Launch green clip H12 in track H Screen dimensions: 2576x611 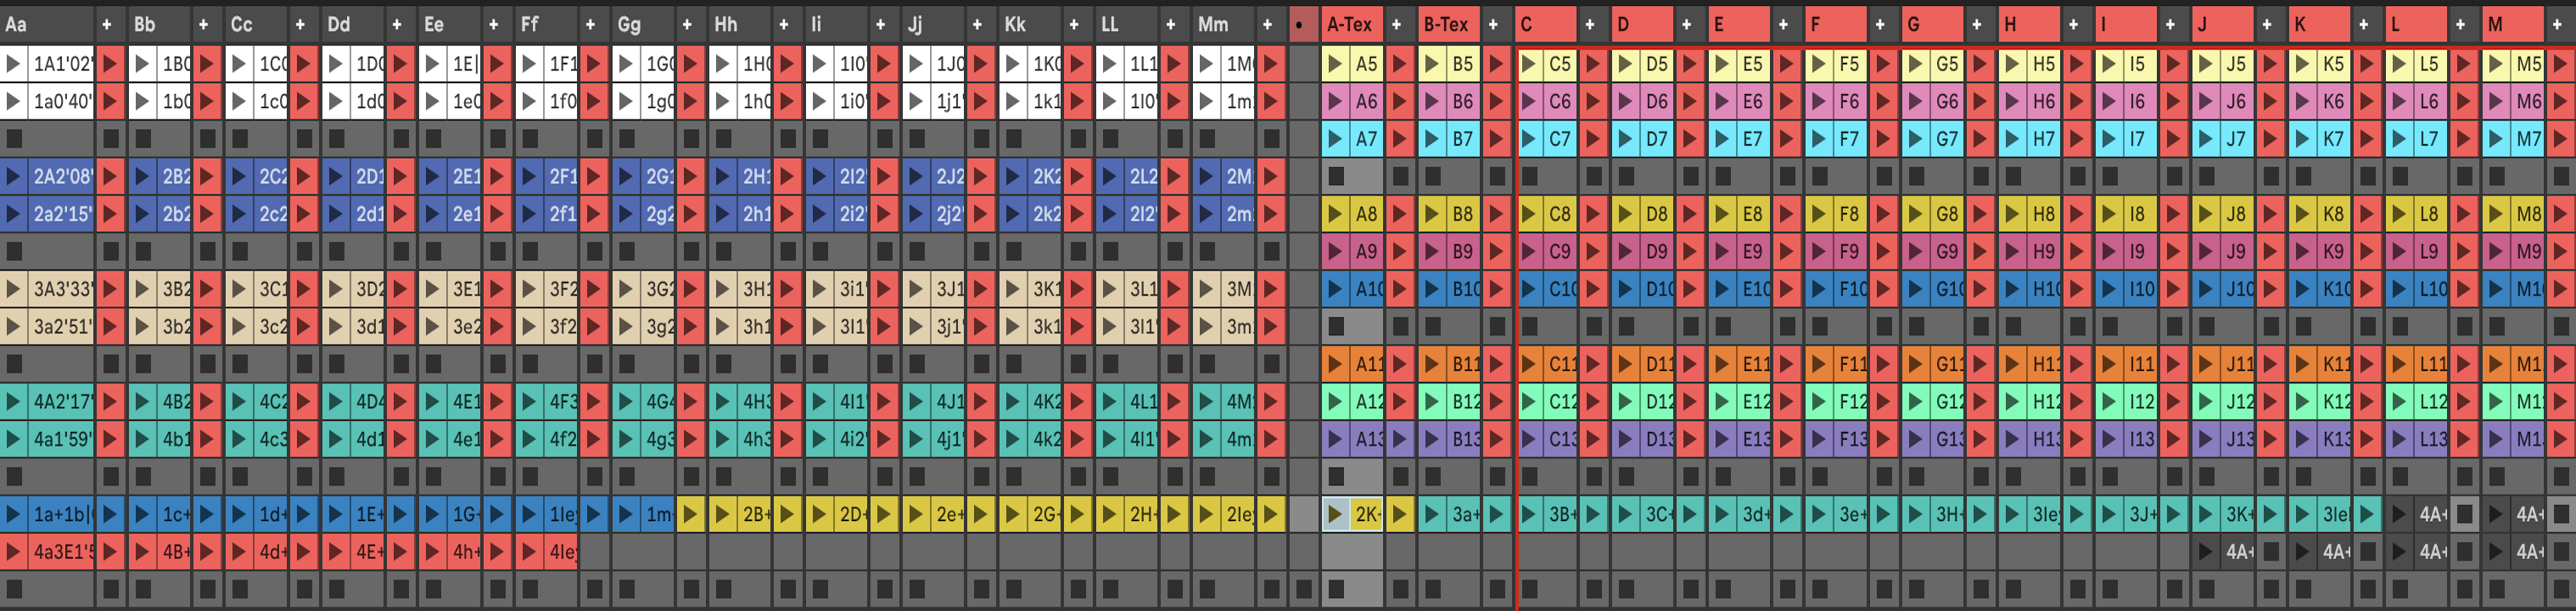(2013, 402)
